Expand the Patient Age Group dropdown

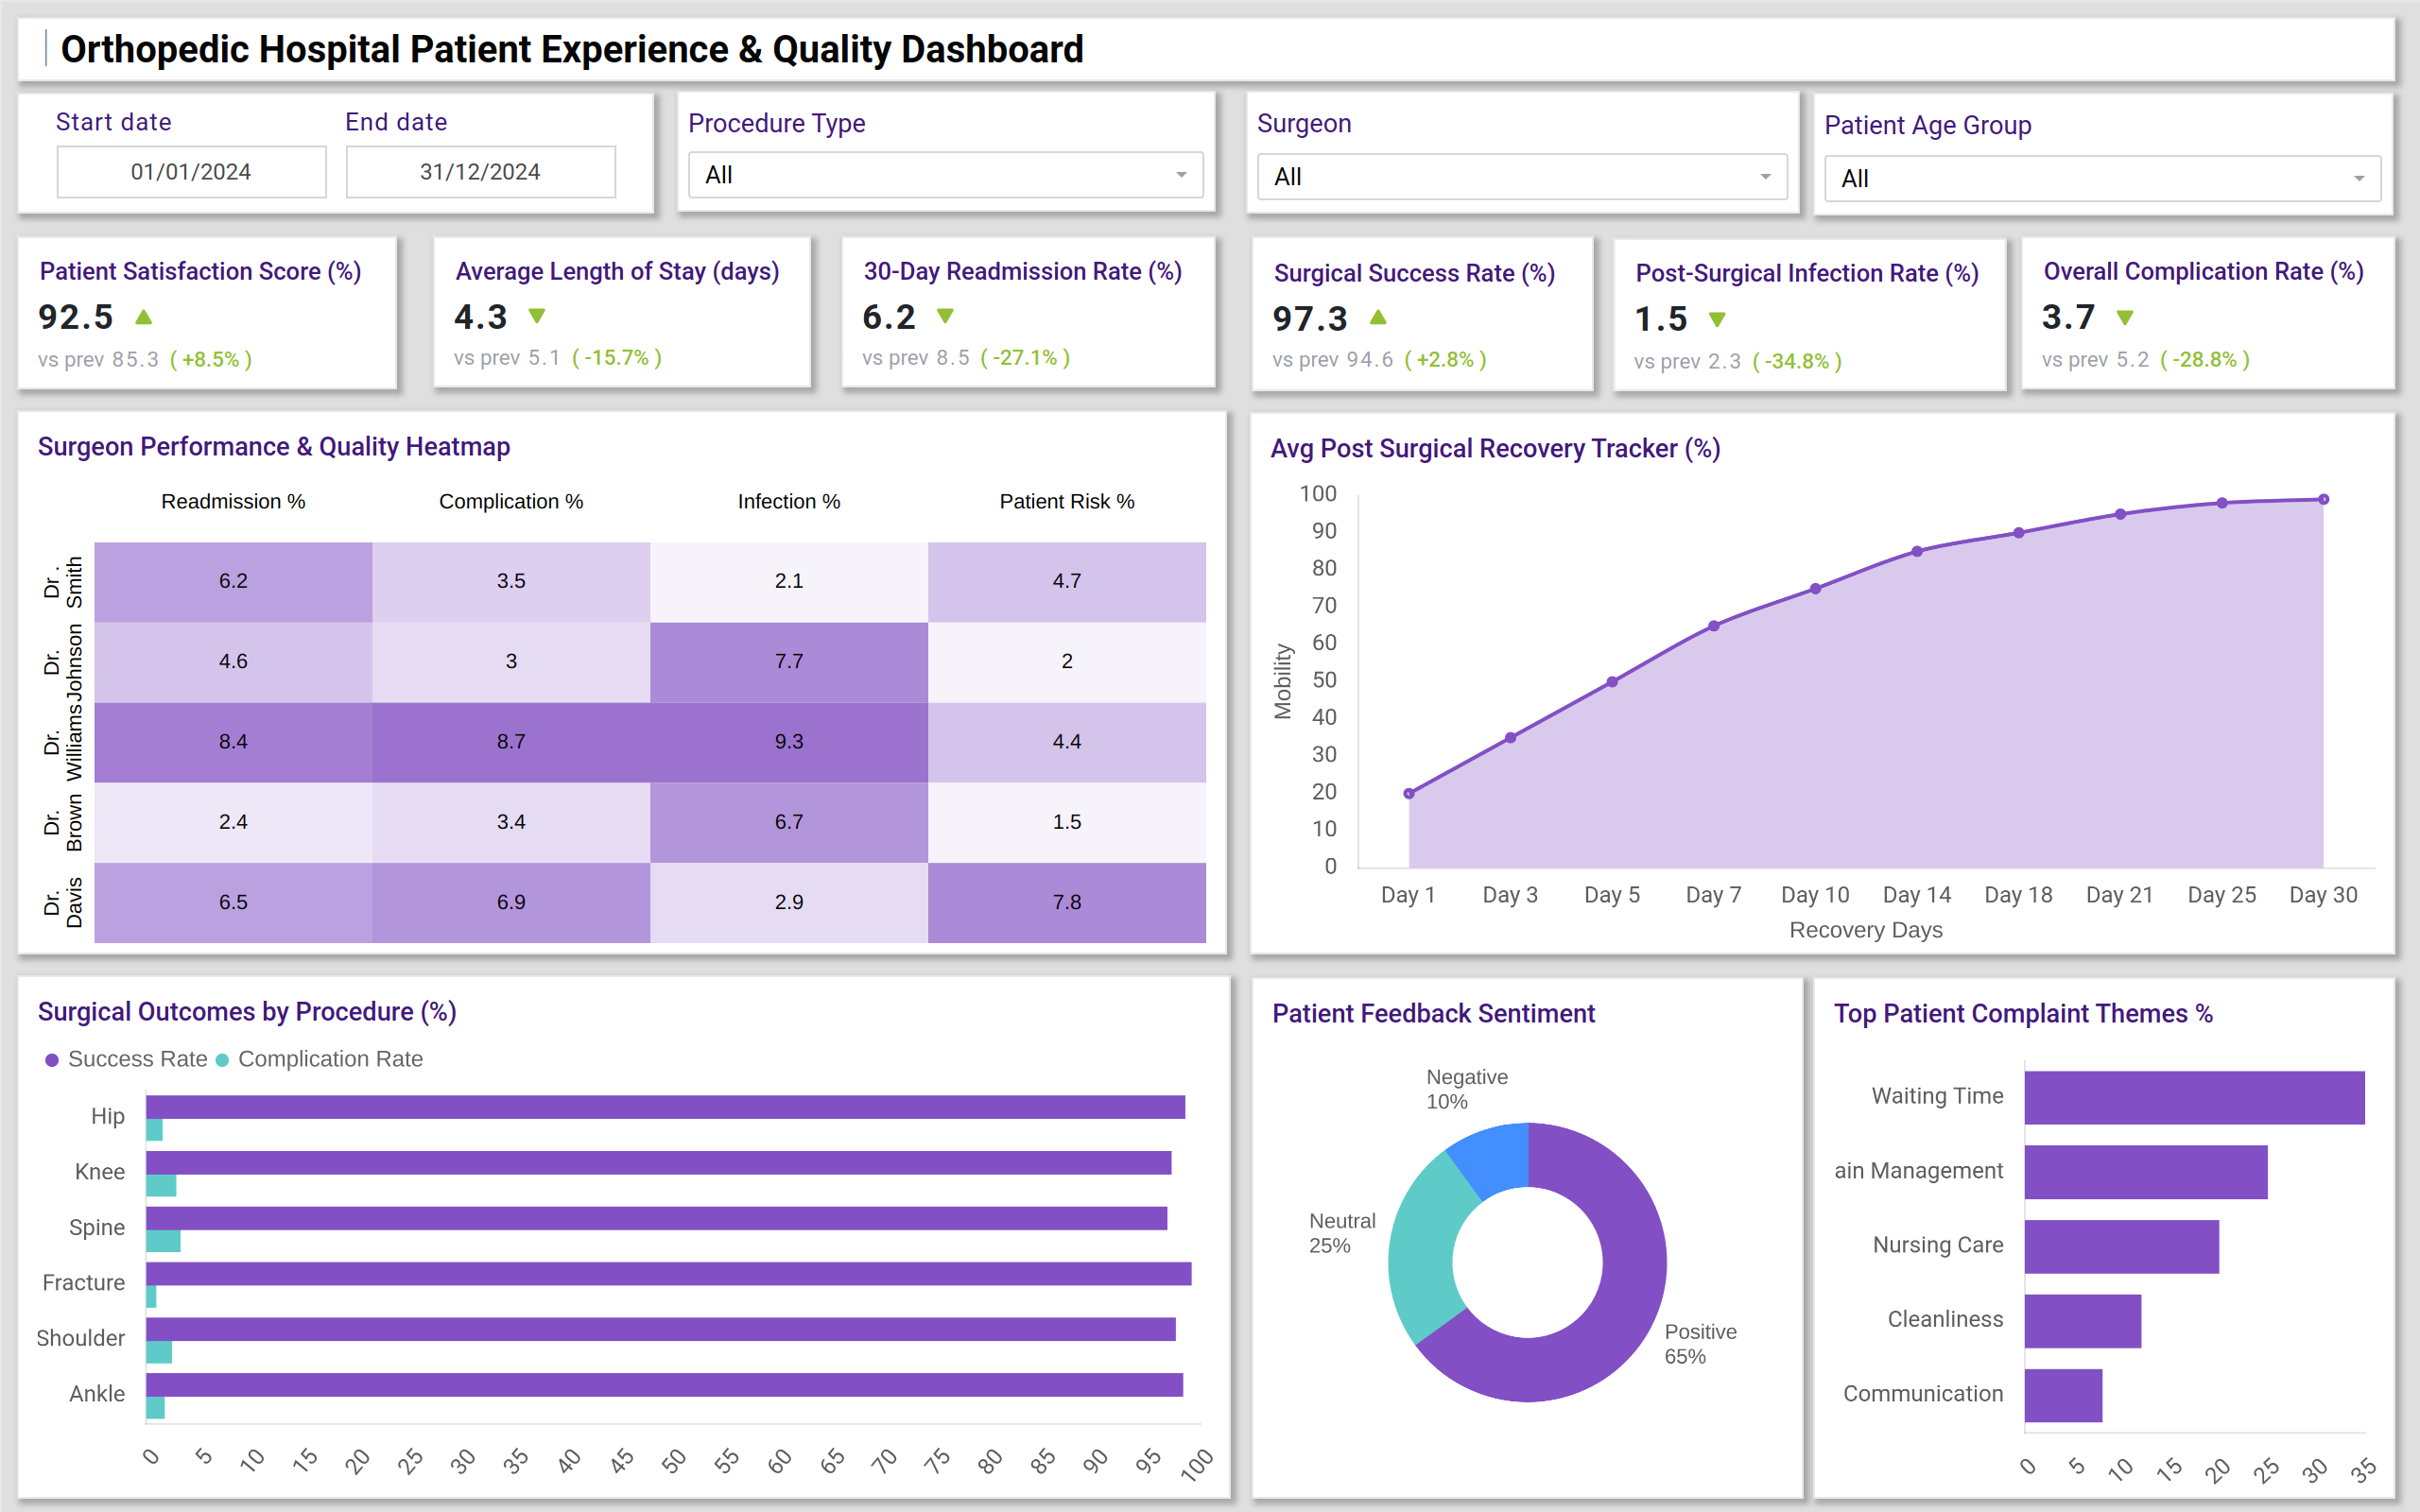tap(2102, 179)
